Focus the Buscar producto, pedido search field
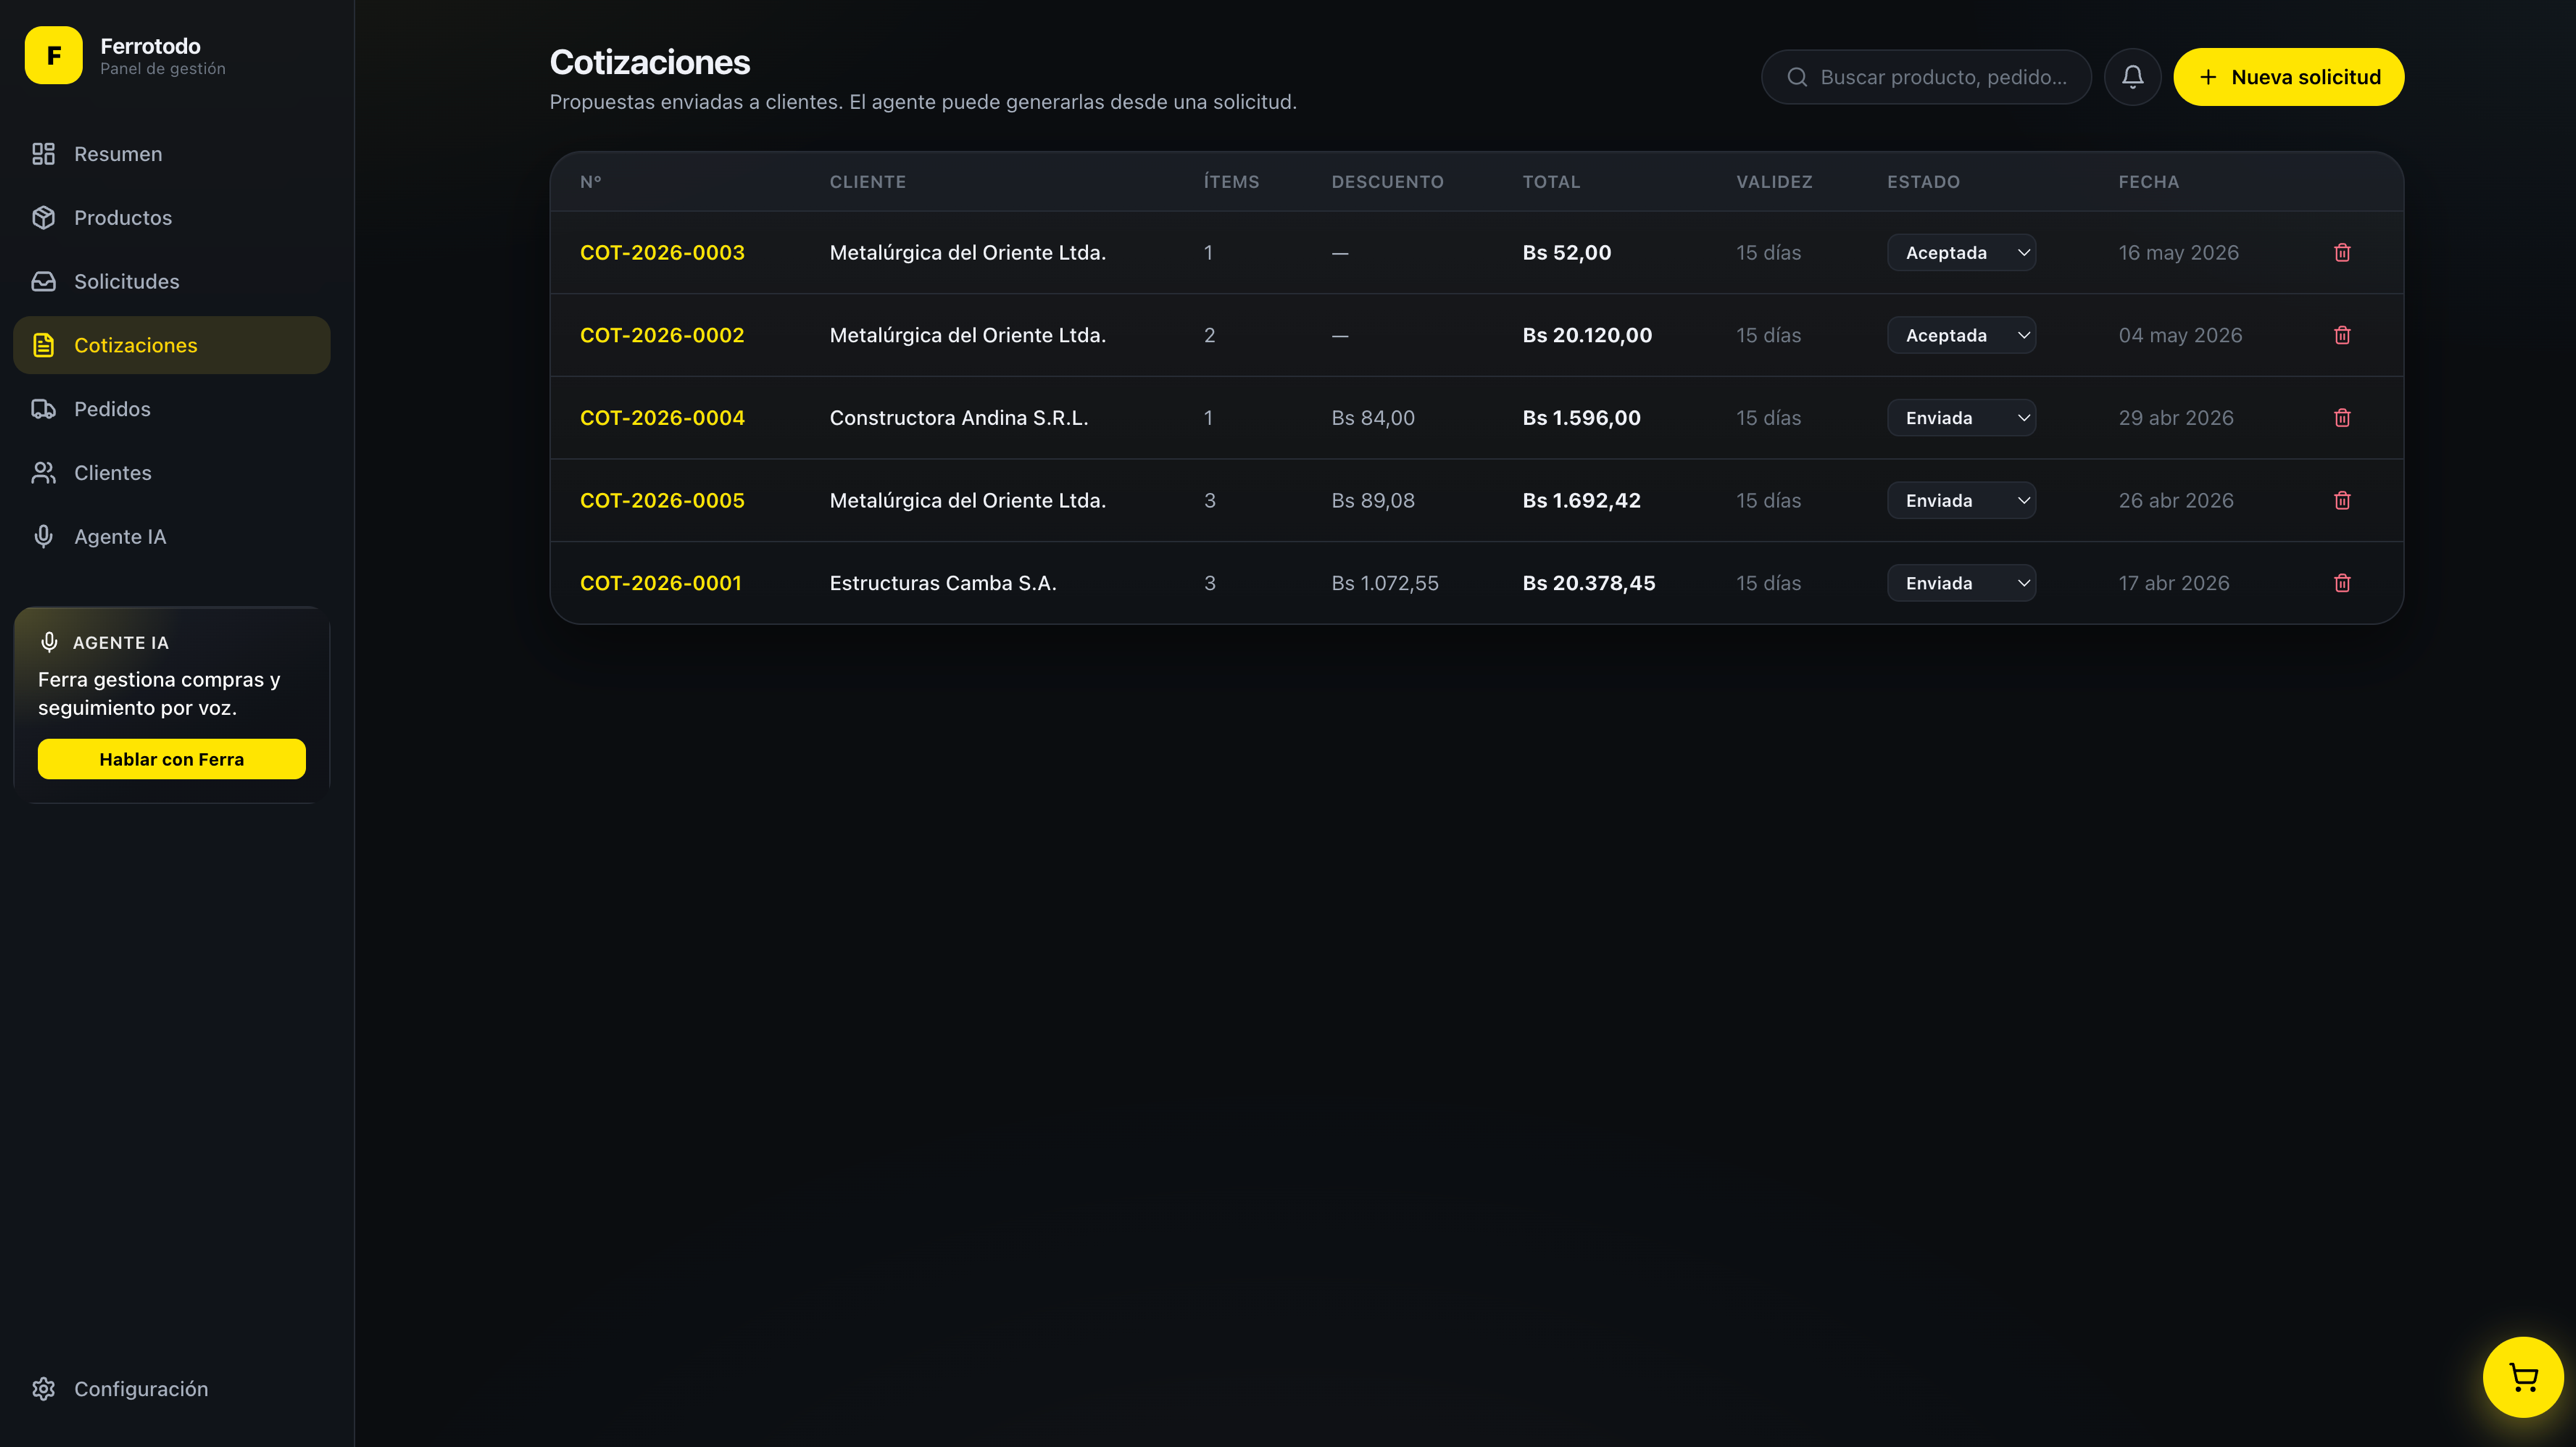Screen dimensions: 2576x1447 coord(1926,77)
